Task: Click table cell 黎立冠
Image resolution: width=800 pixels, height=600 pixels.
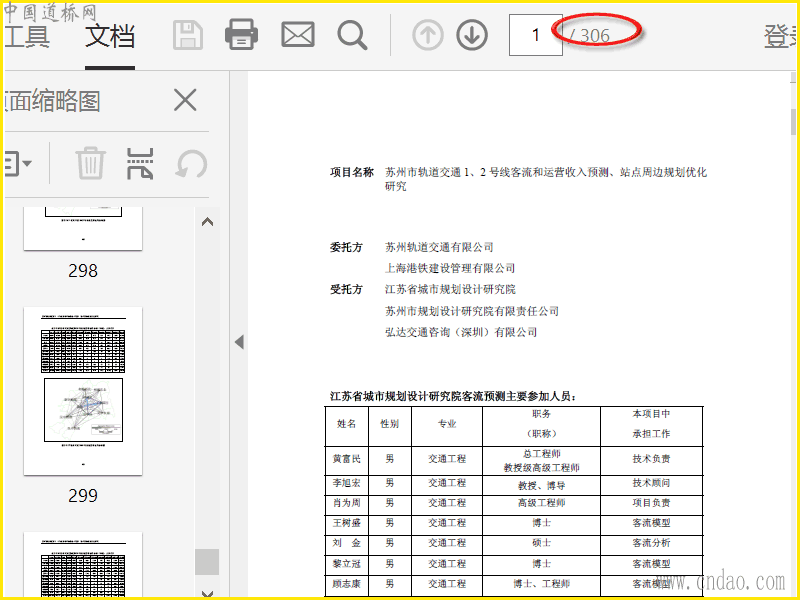Action: pos(346,564)
